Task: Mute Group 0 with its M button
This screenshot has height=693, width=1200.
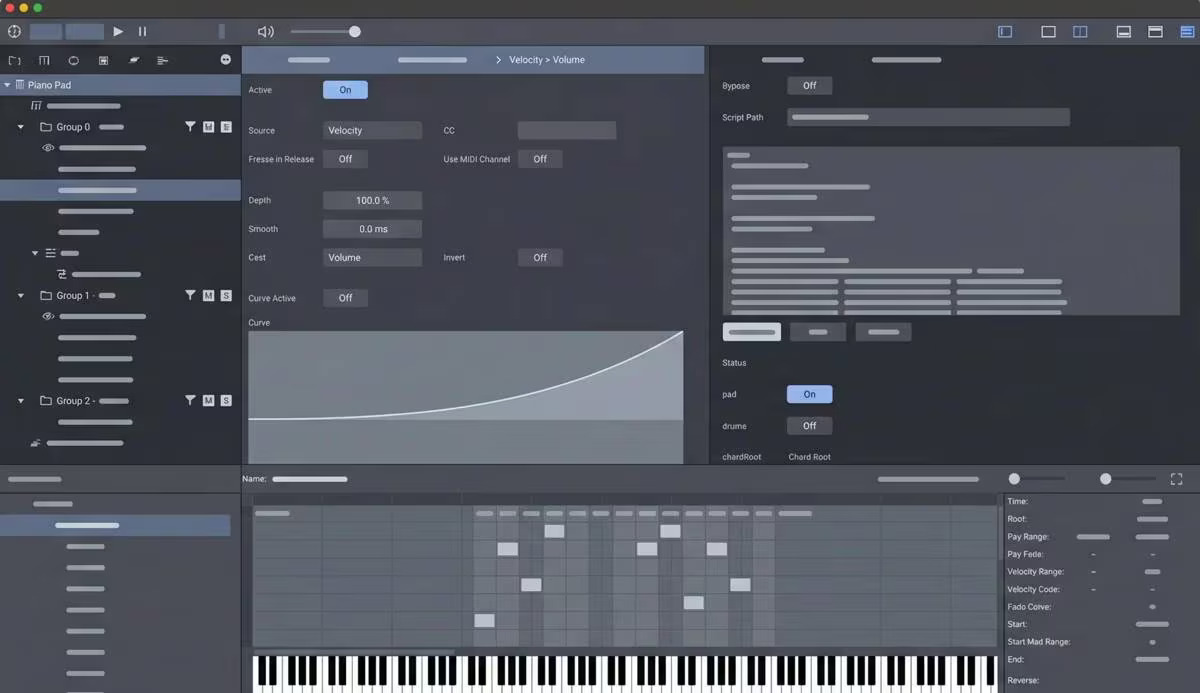Action: point(208,127)
